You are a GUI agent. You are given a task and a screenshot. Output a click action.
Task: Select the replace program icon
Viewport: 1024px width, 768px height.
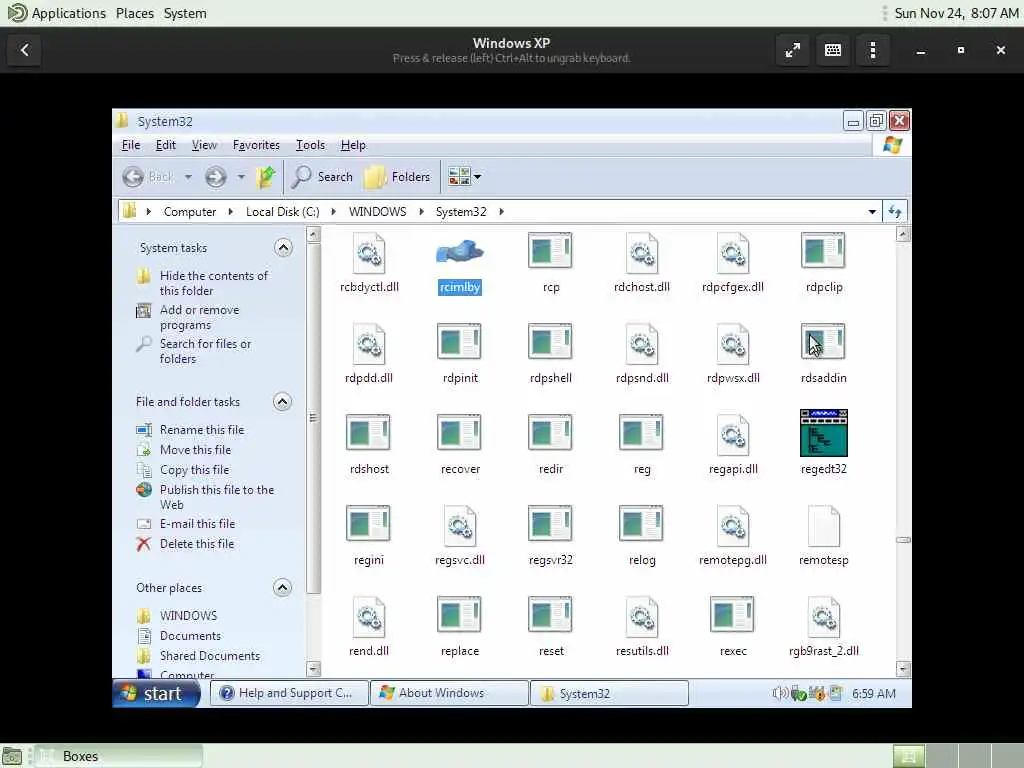click(460, 615)
